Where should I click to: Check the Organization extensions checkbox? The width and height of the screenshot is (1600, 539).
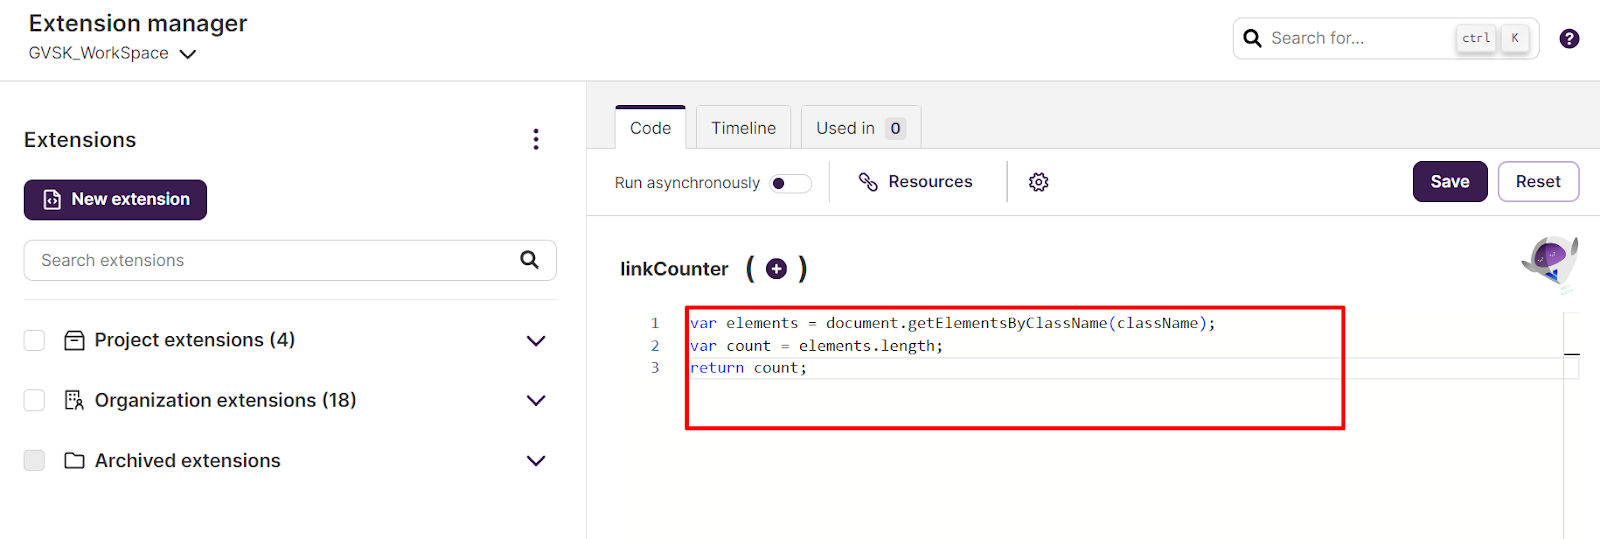[34, 400]
